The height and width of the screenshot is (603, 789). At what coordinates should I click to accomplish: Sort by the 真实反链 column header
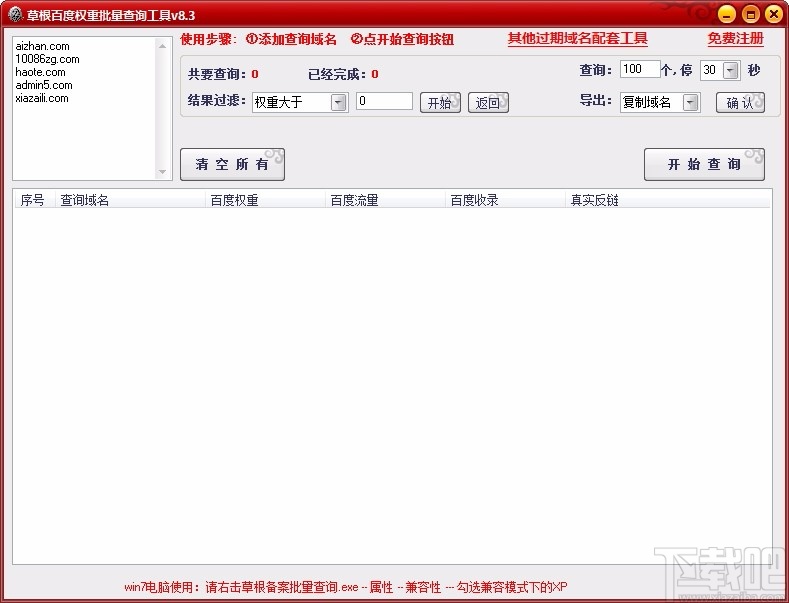(668, 200)
